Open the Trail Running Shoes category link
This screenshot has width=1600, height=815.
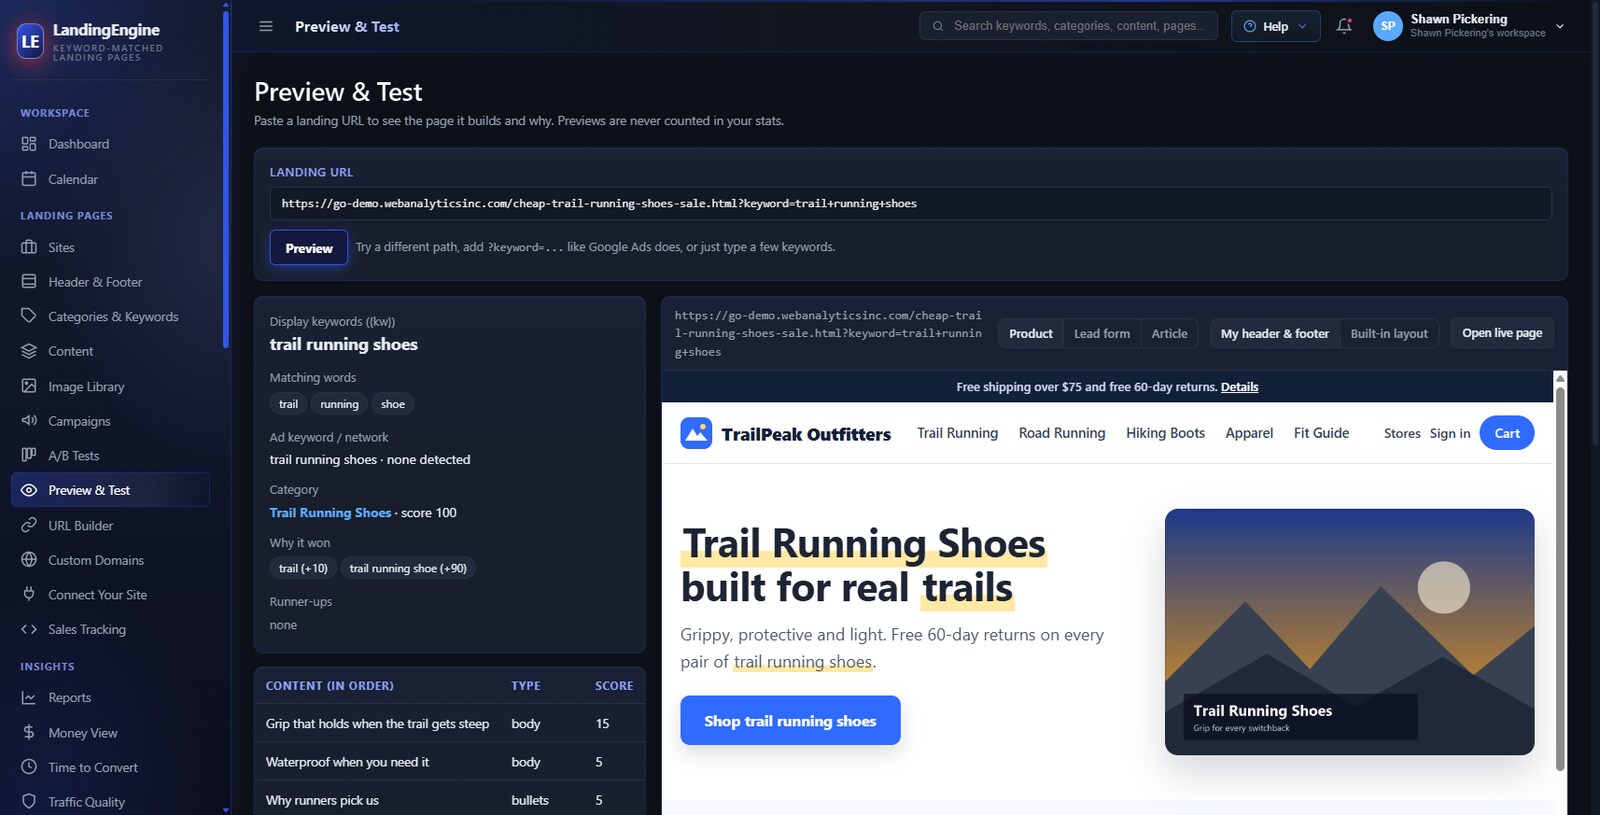tap(330, 513)
